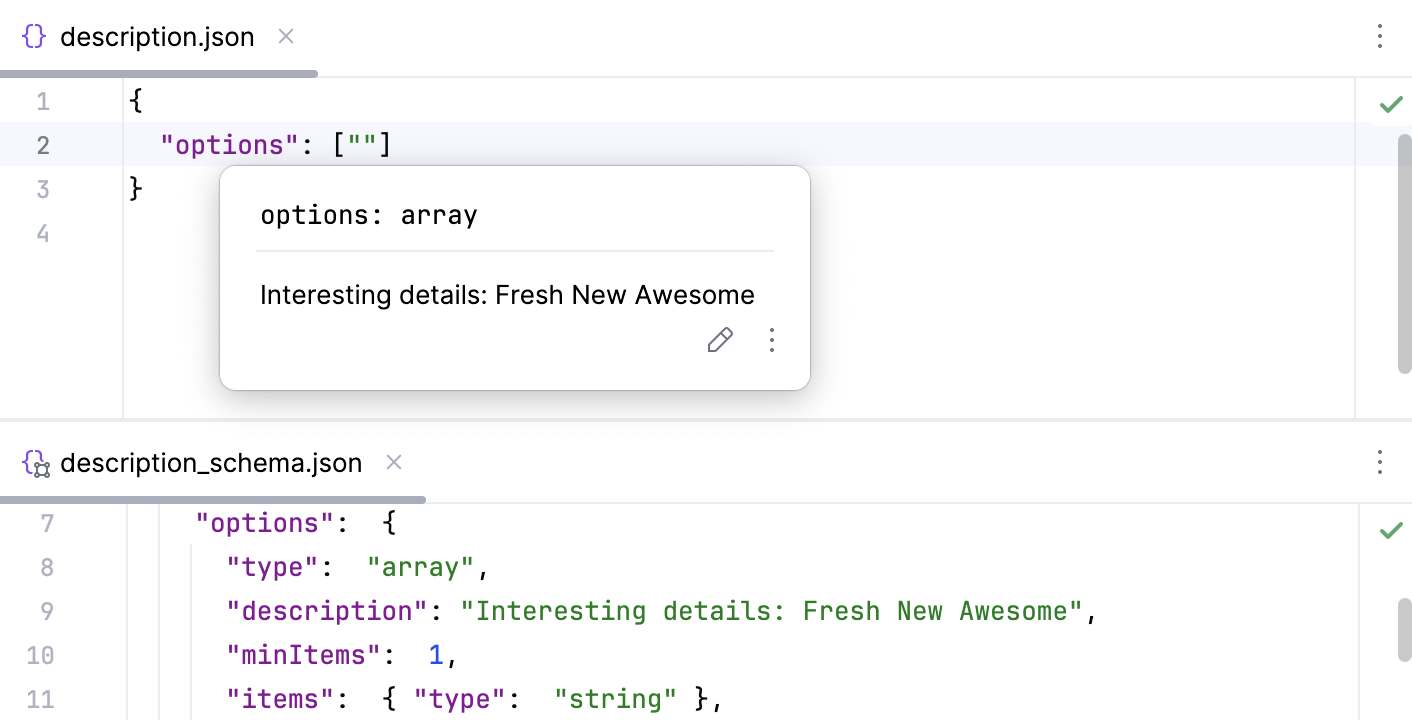Open the kebab menu of the schema editor
Viewport: 1412px width, 720px height.
(1379, 462)
